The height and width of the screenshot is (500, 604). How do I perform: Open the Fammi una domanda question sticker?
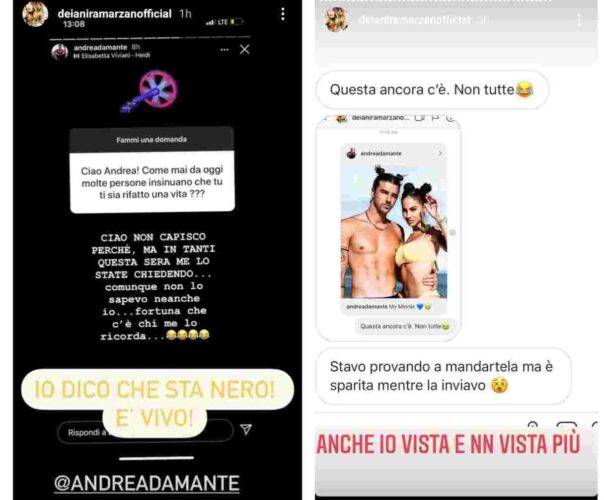click(152, 170)
